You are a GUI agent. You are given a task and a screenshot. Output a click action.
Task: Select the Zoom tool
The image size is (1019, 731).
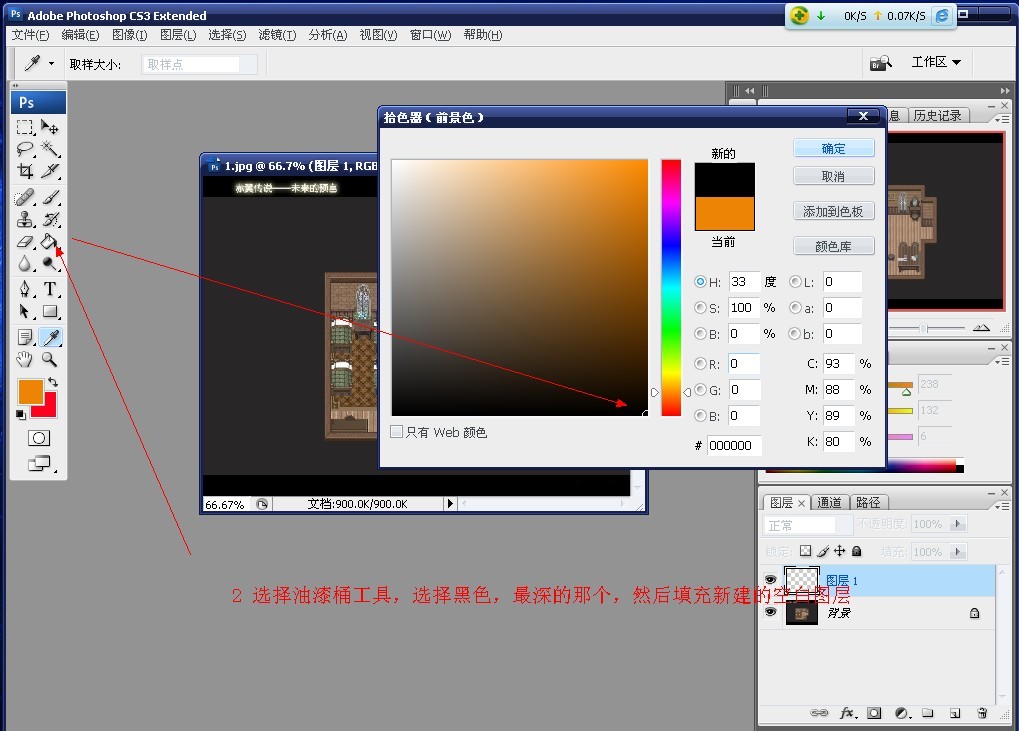(x=50, y=359)
